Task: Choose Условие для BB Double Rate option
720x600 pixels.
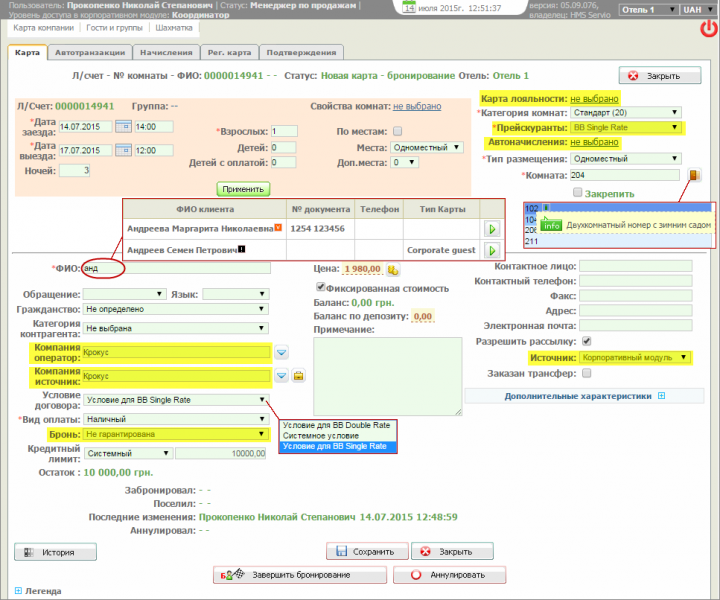Action: 335,425
